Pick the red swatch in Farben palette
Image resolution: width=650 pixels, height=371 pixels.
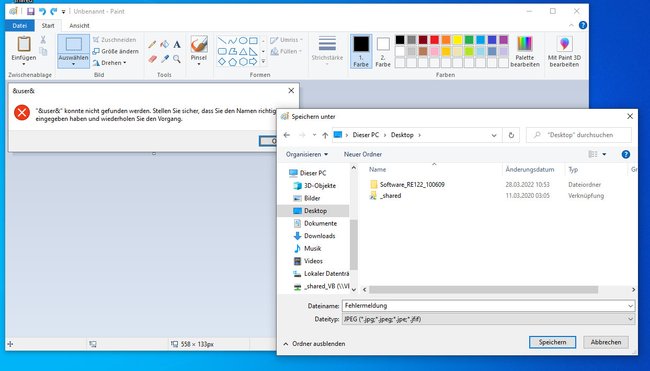[434, 40]
